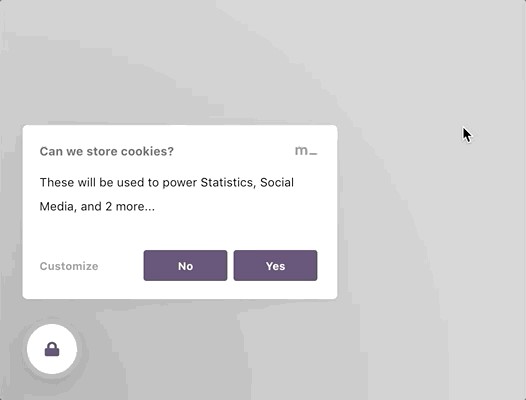Screen dimensions: 526x400
Task: Click the word 'cookies?' in the title
Action: pyautogui.click(x=147, y=151)
